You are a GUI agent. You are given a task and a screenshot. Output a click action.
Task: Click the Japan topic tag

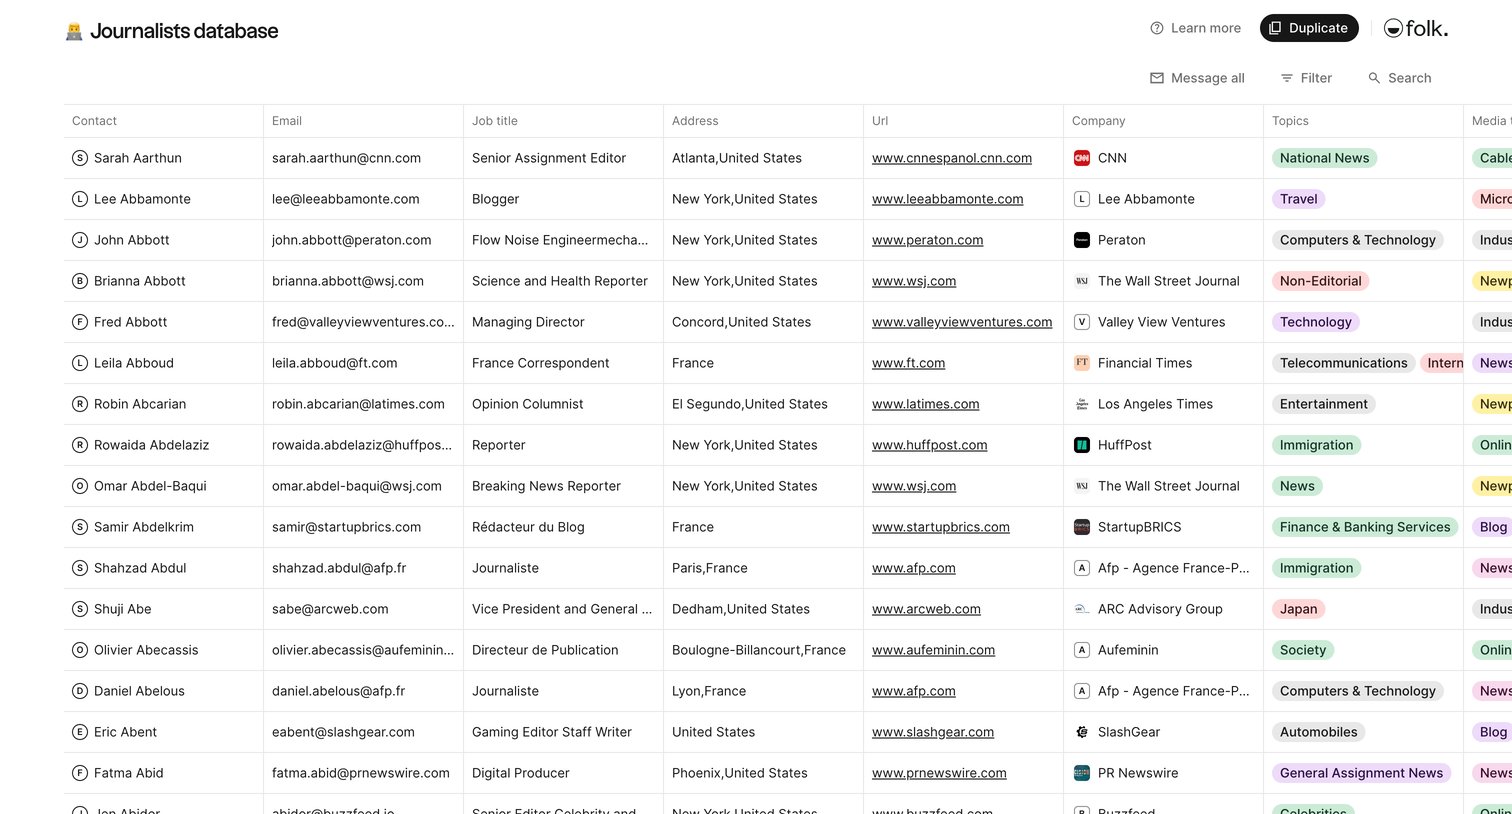point(1298,609)
